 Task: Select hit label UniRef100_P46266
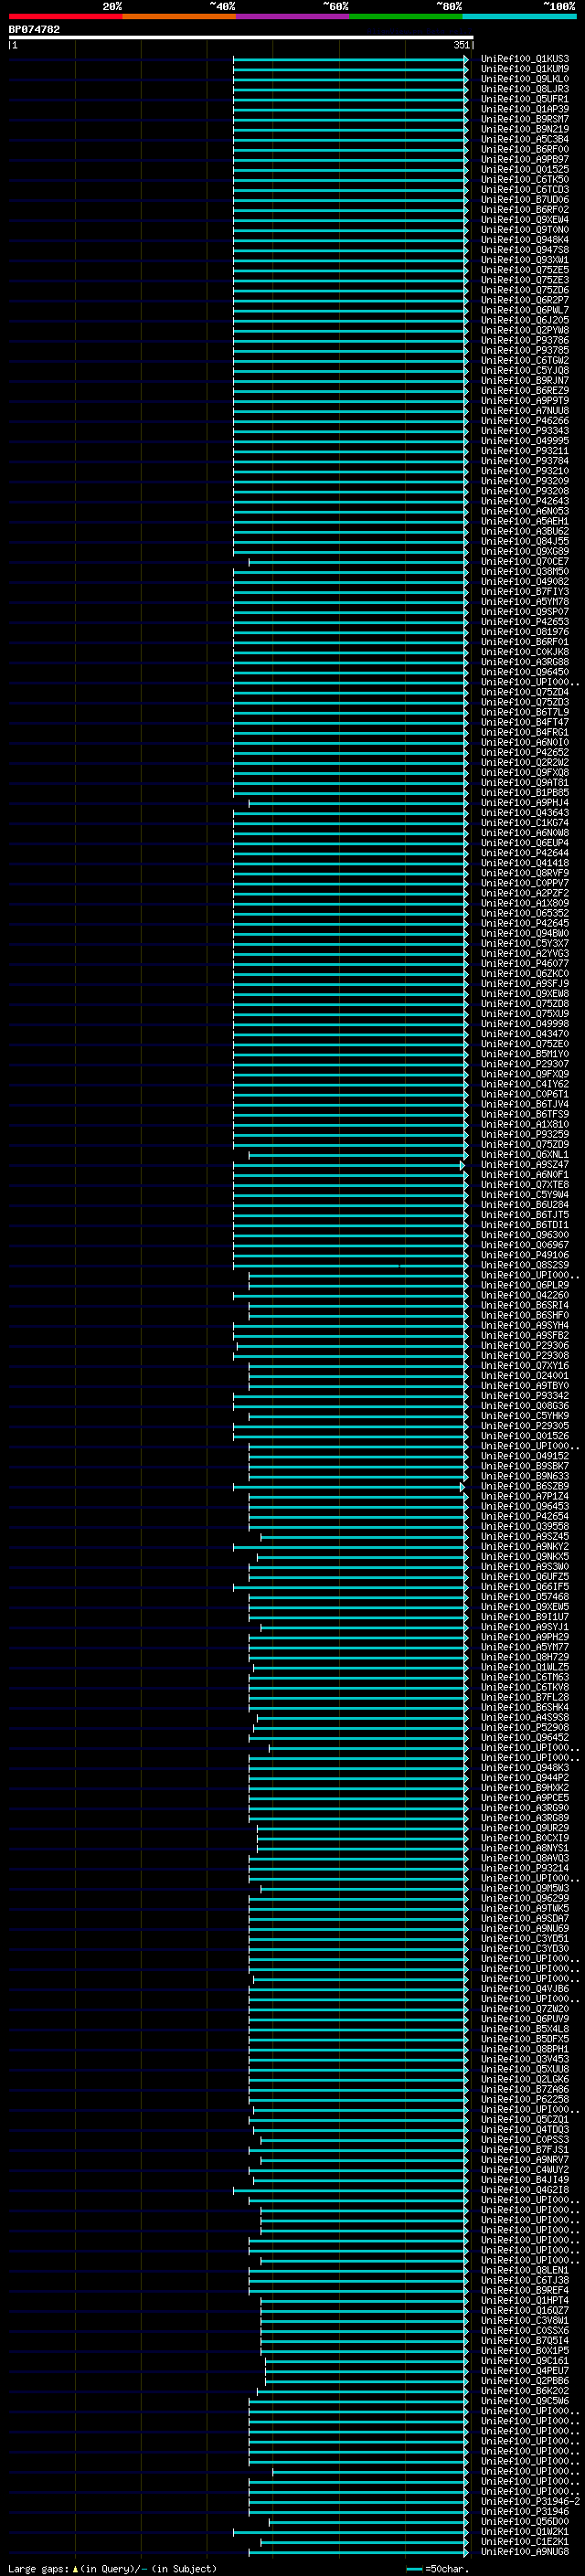pos(525,421)
